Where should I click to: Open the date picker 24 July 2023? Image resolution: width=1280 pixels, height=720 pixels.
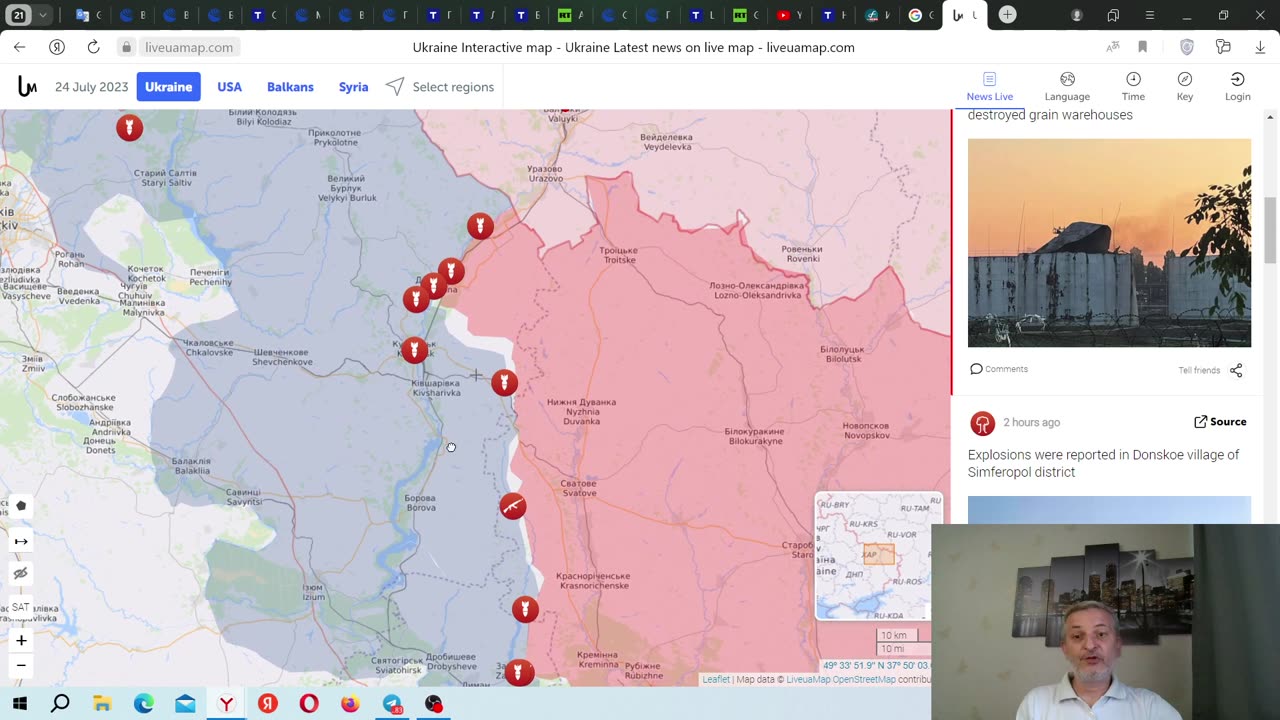point(92,87)
